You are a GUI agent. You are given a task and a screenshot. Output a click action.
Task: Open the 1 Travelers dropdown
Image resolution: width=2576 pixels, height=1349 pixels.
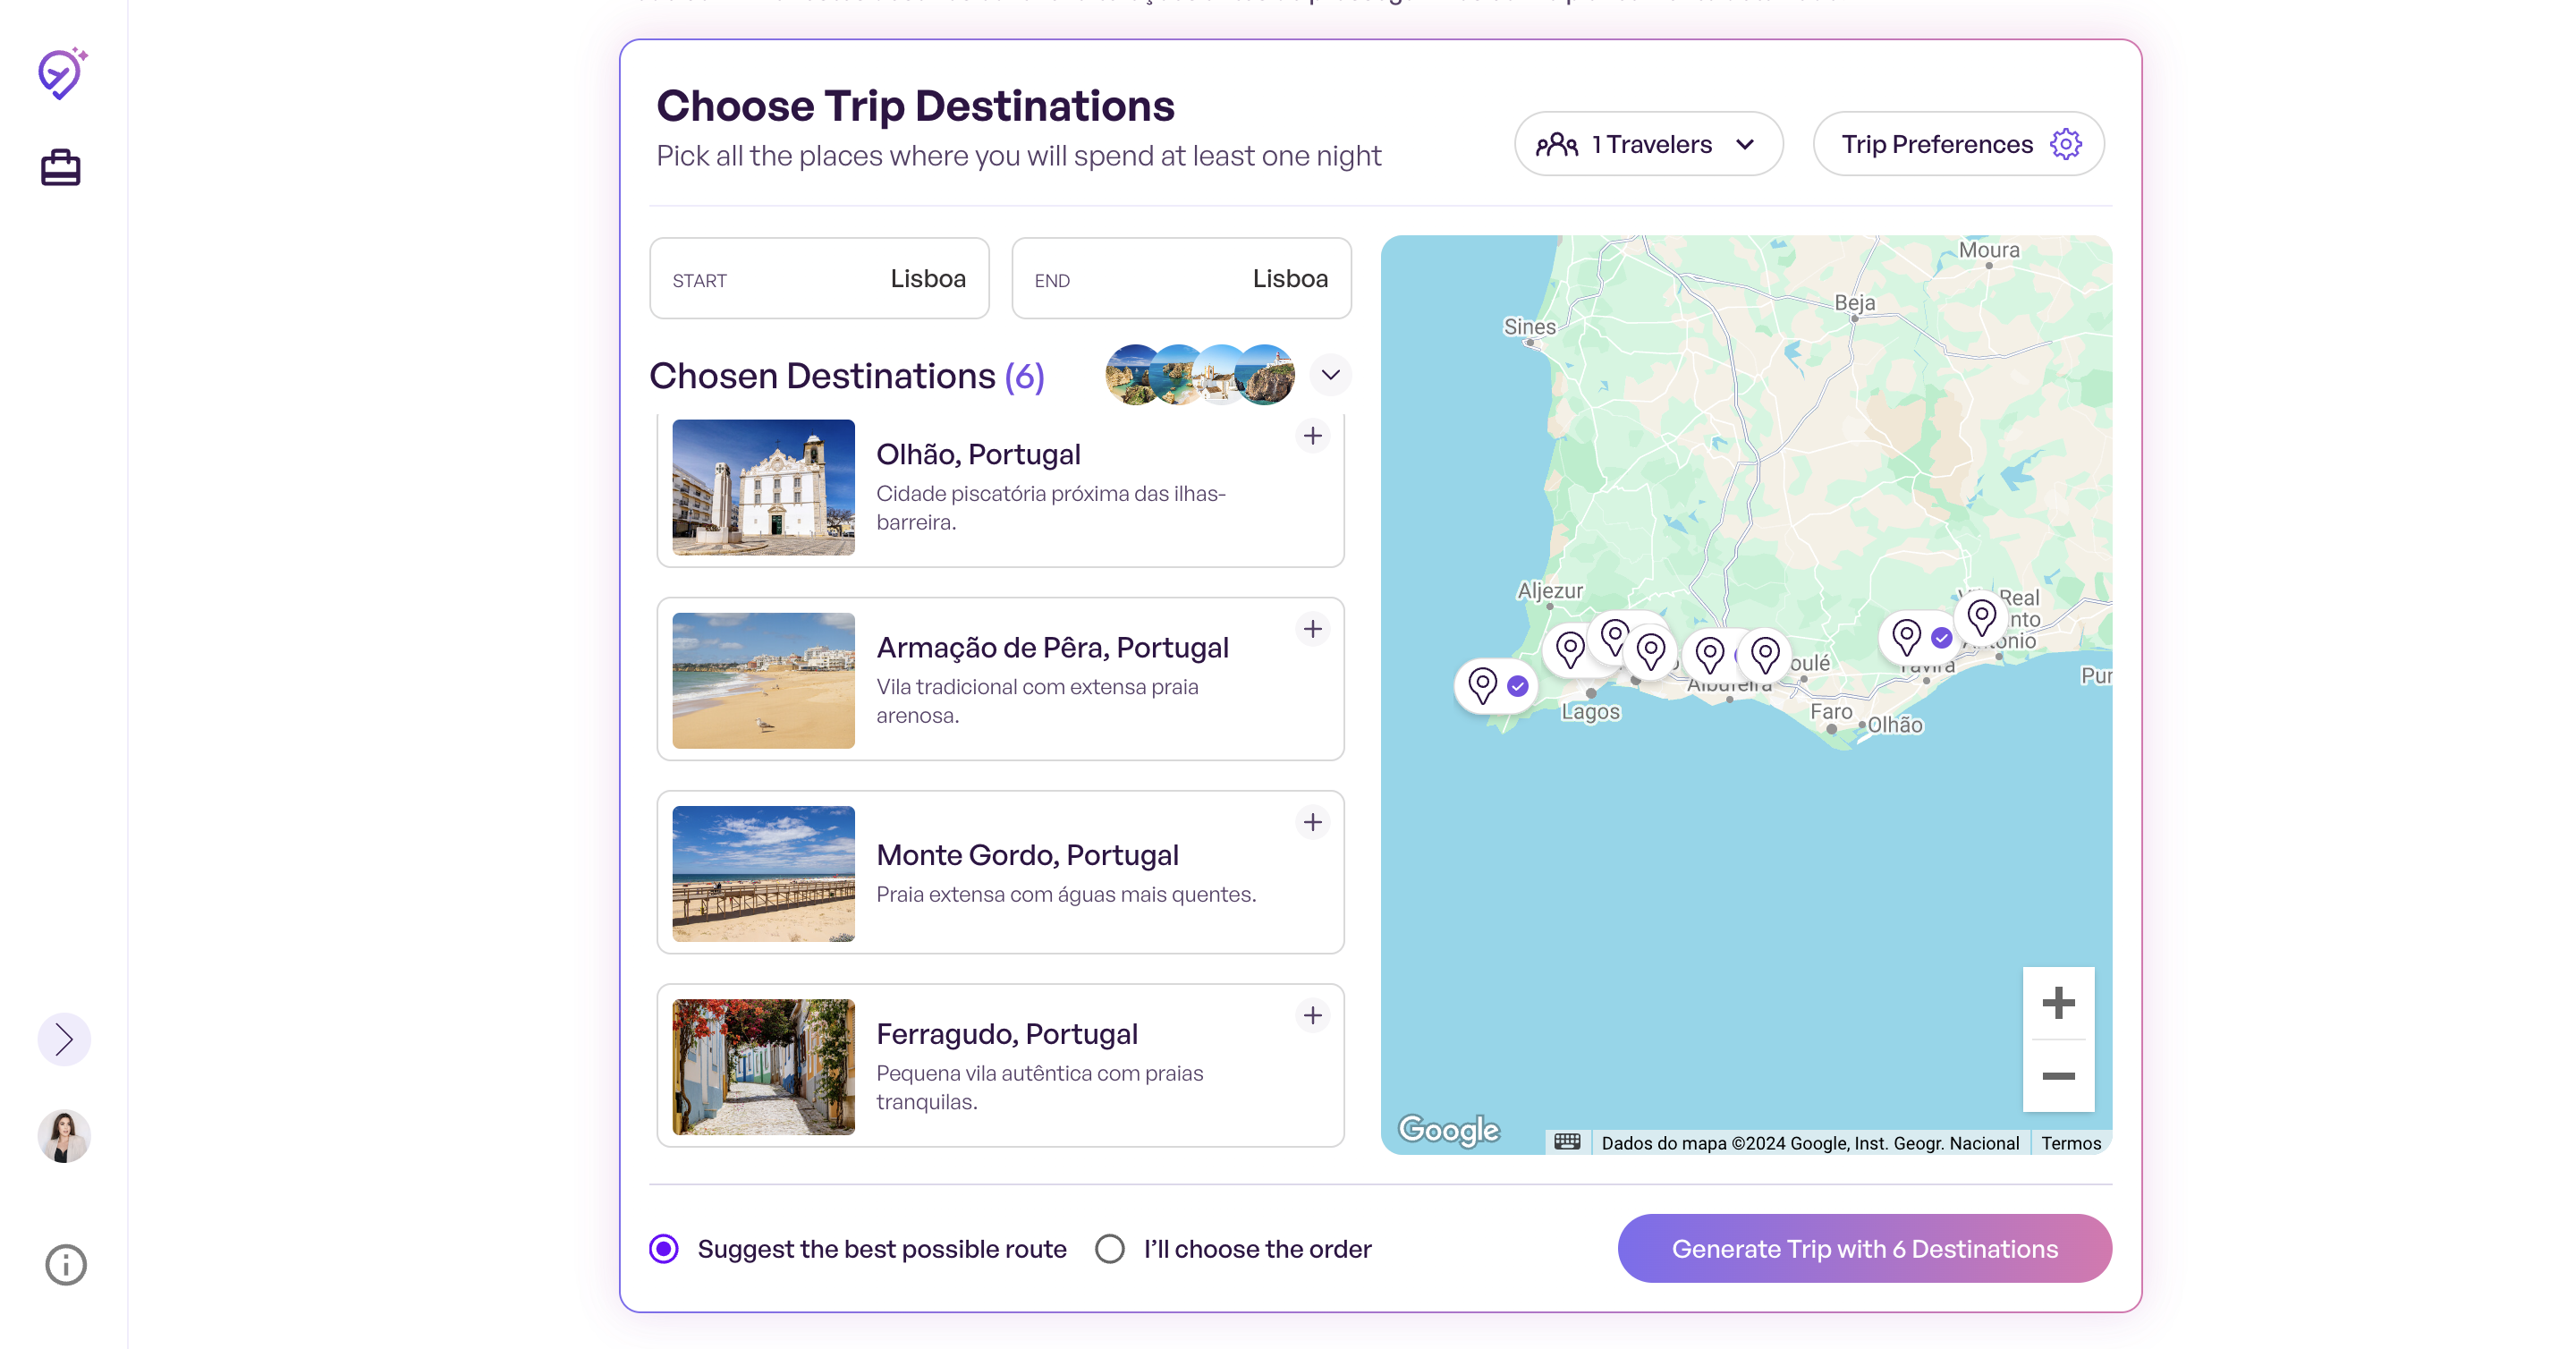1648,144
